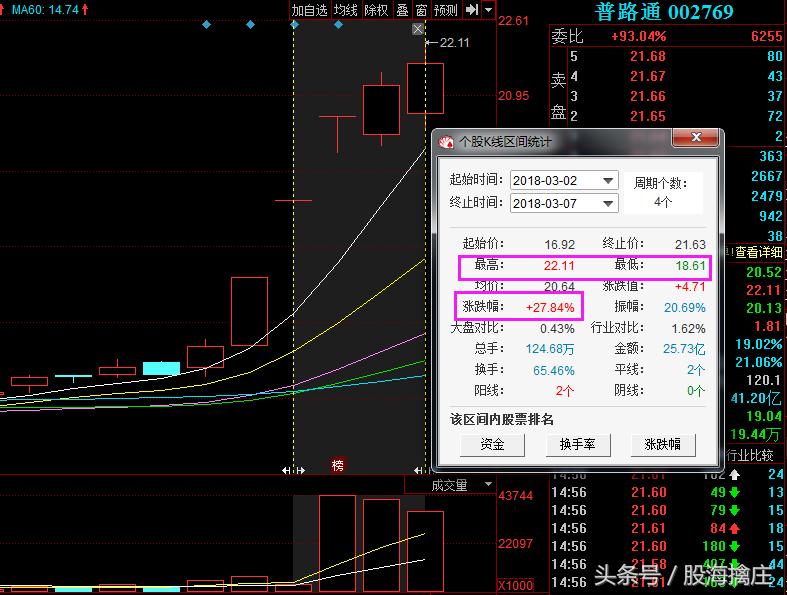Open the 行业比较 tab

pos(750,455)
